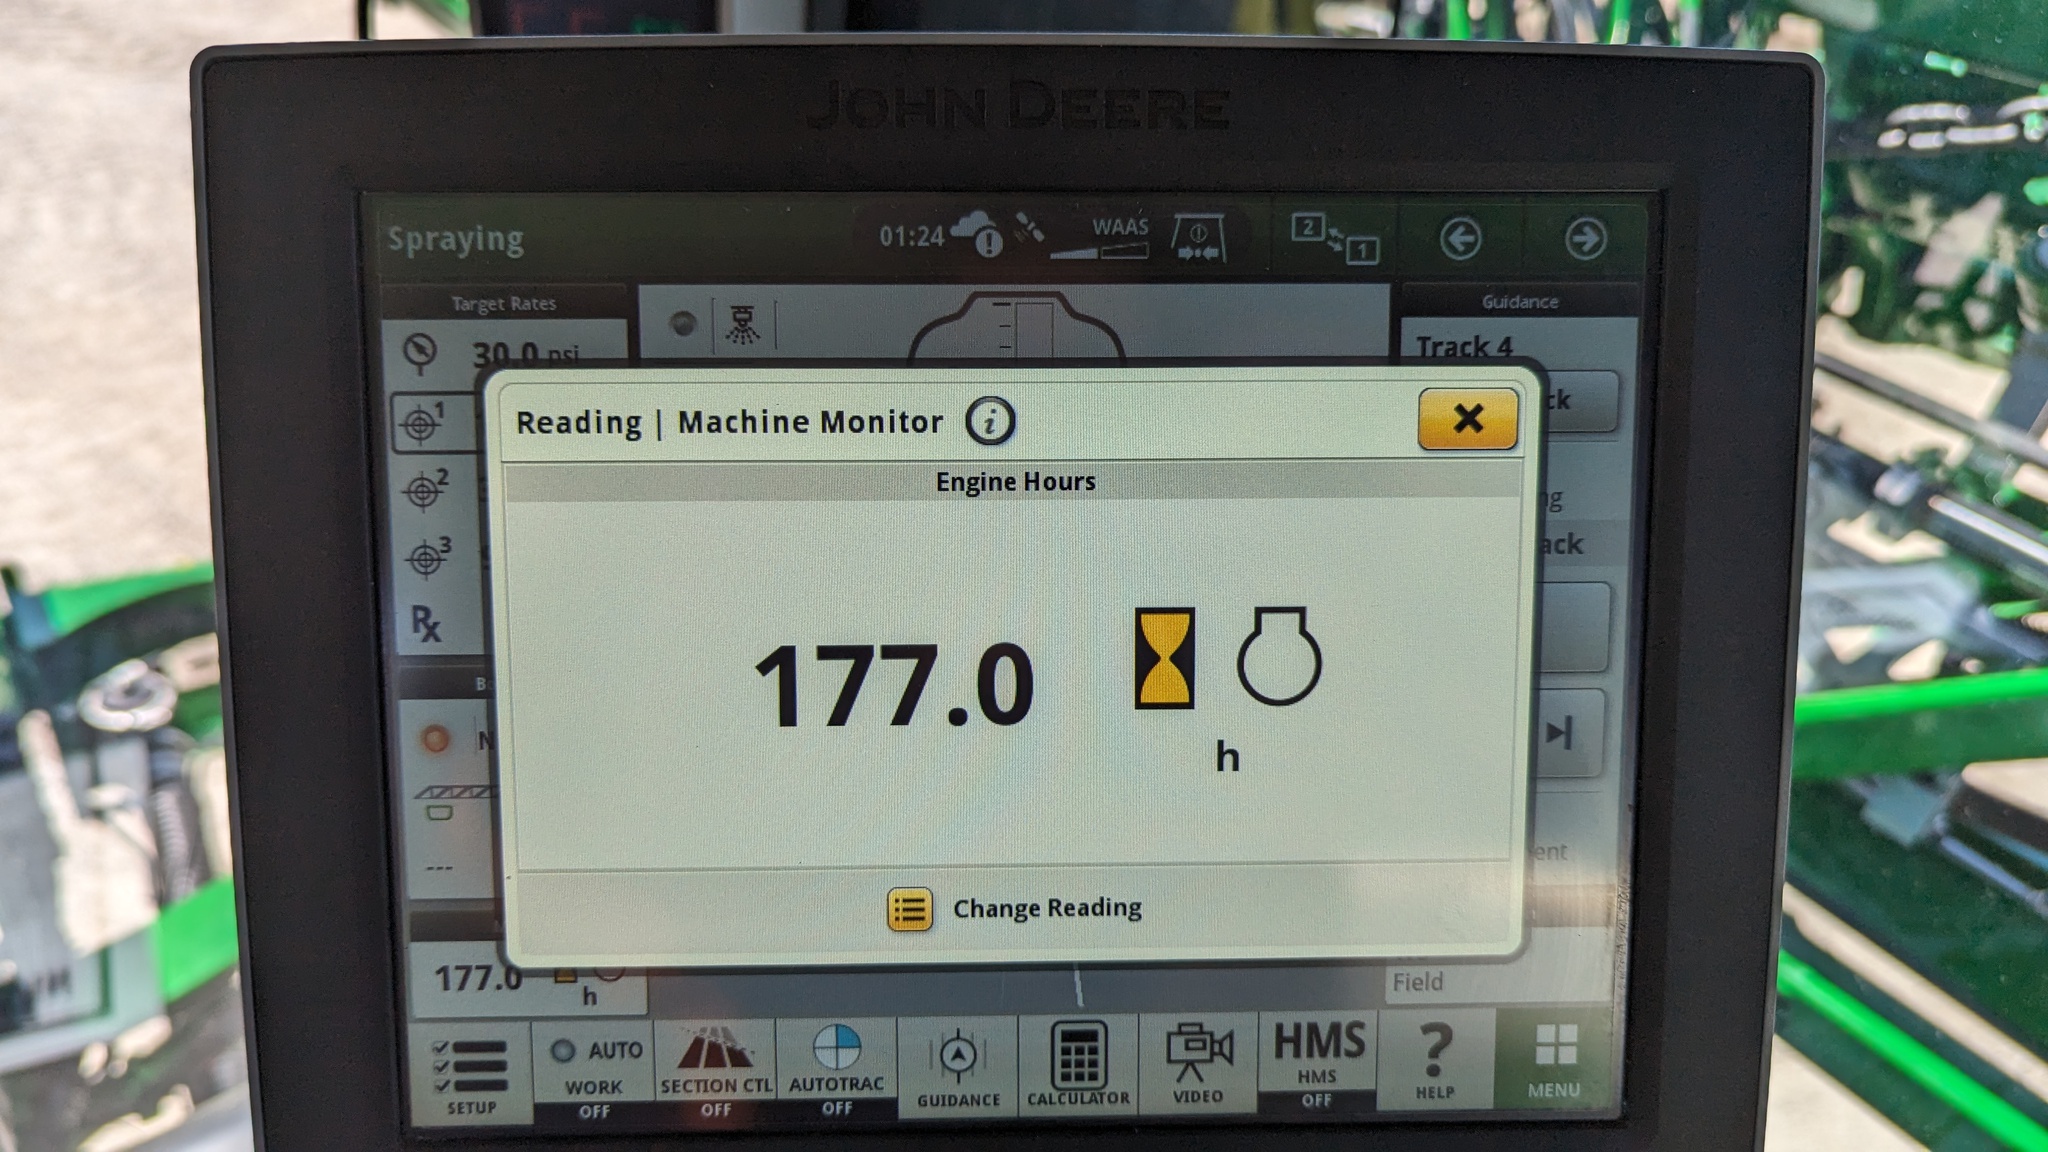Open the Help question mark
This screenshot has height=1152, width=2048.
pyautogui.click(x=1435, y=1060)
